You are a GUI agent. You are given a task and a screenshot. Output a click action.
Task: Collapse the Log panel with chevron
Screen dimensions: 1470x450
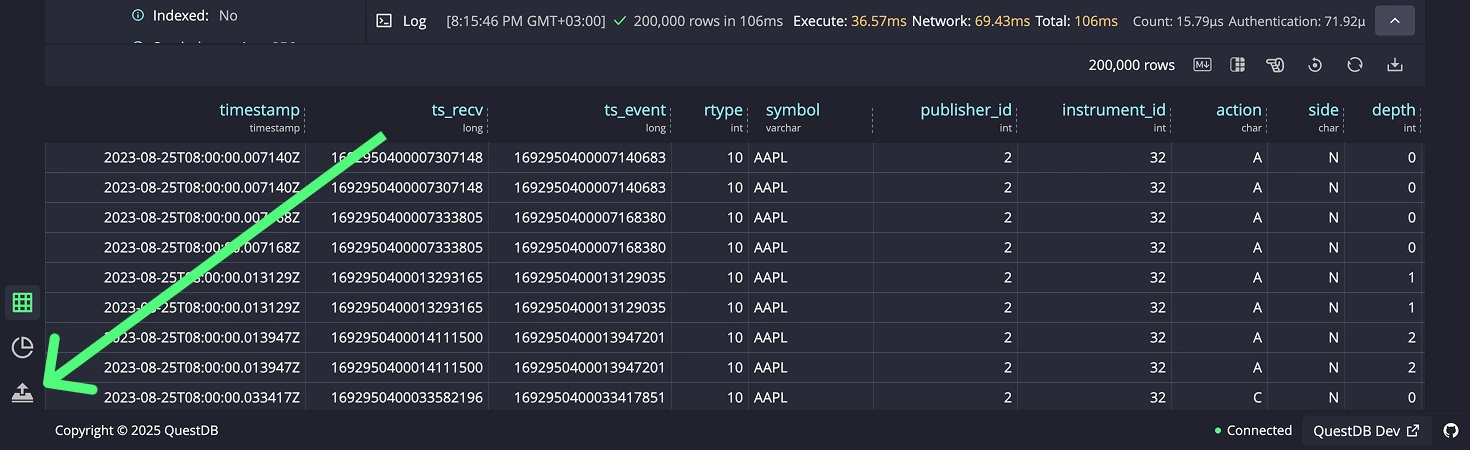[1395, 20]
